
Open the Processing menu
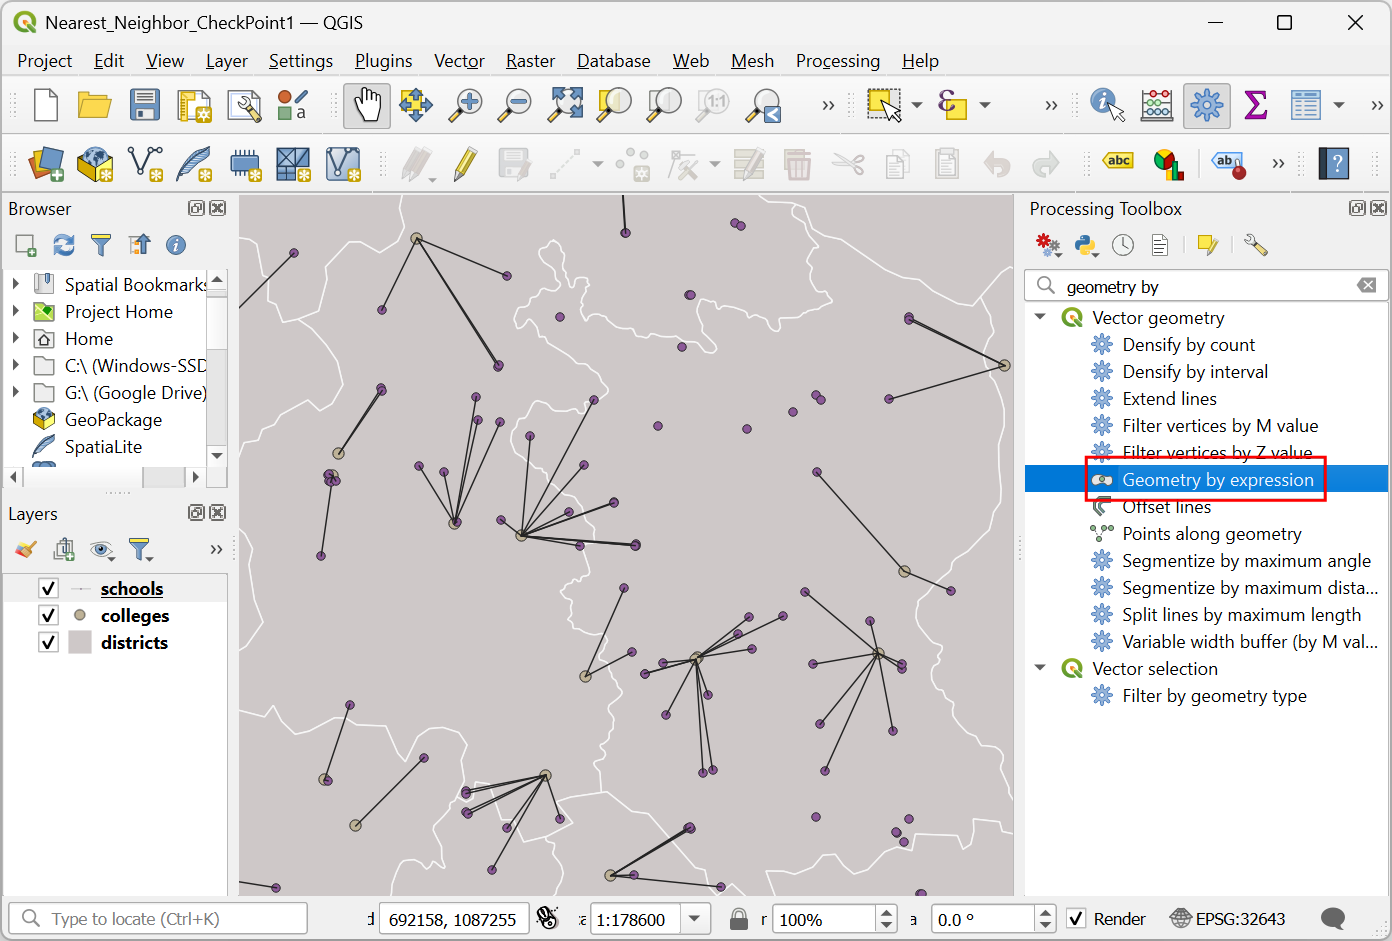tap(838, 61)
